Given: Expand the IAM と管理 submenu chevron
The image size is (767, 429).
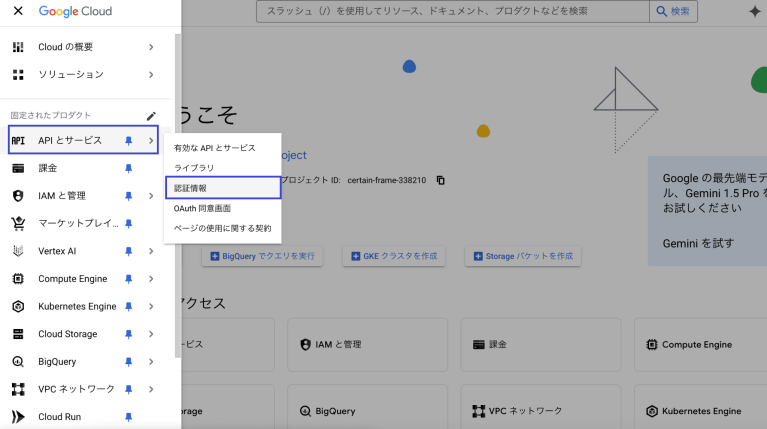Looking at the screenshot, I should point(151,196).
